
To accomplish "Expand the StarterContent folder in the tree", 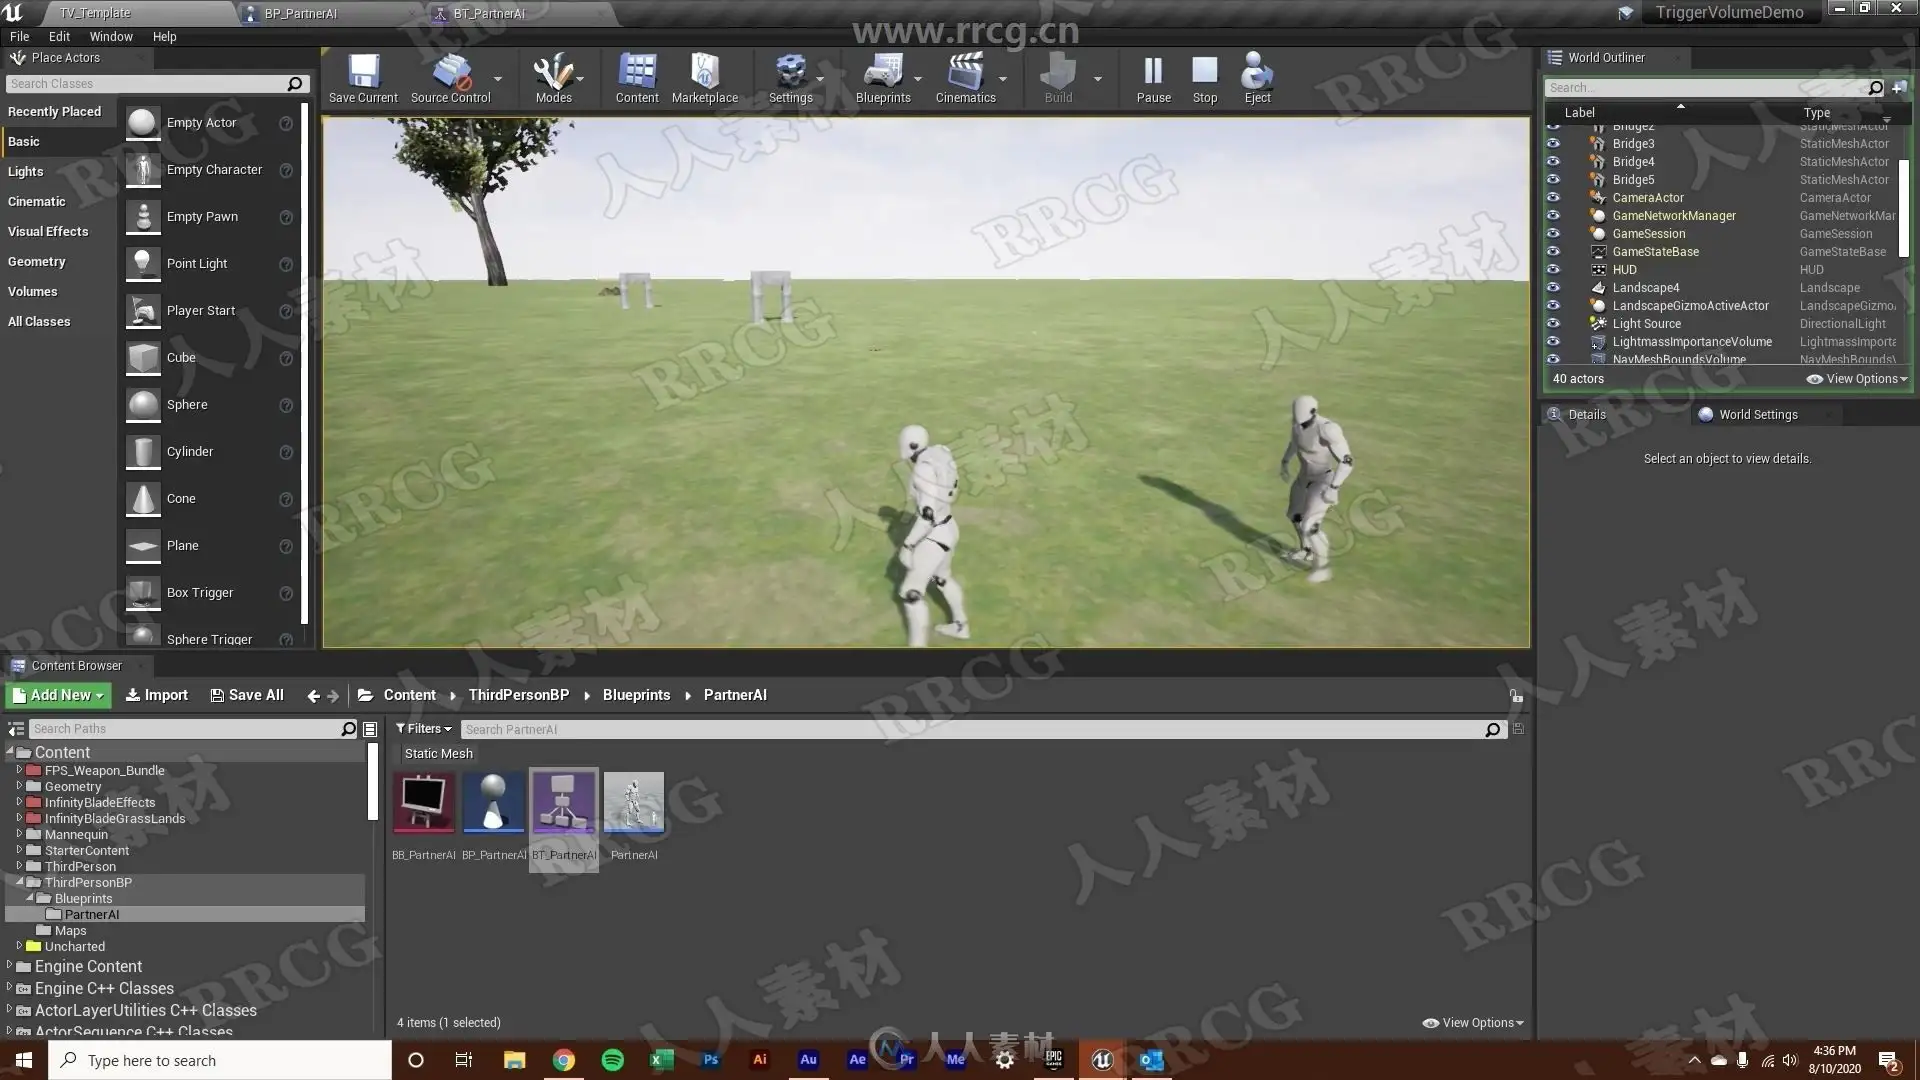I will 19,851.
